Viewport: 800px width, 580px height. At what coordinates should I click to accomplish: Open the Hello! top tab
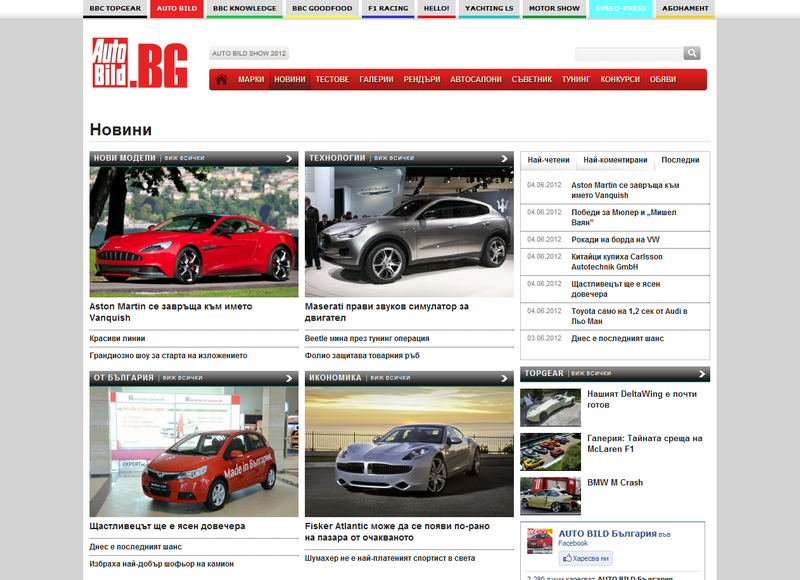436,9
